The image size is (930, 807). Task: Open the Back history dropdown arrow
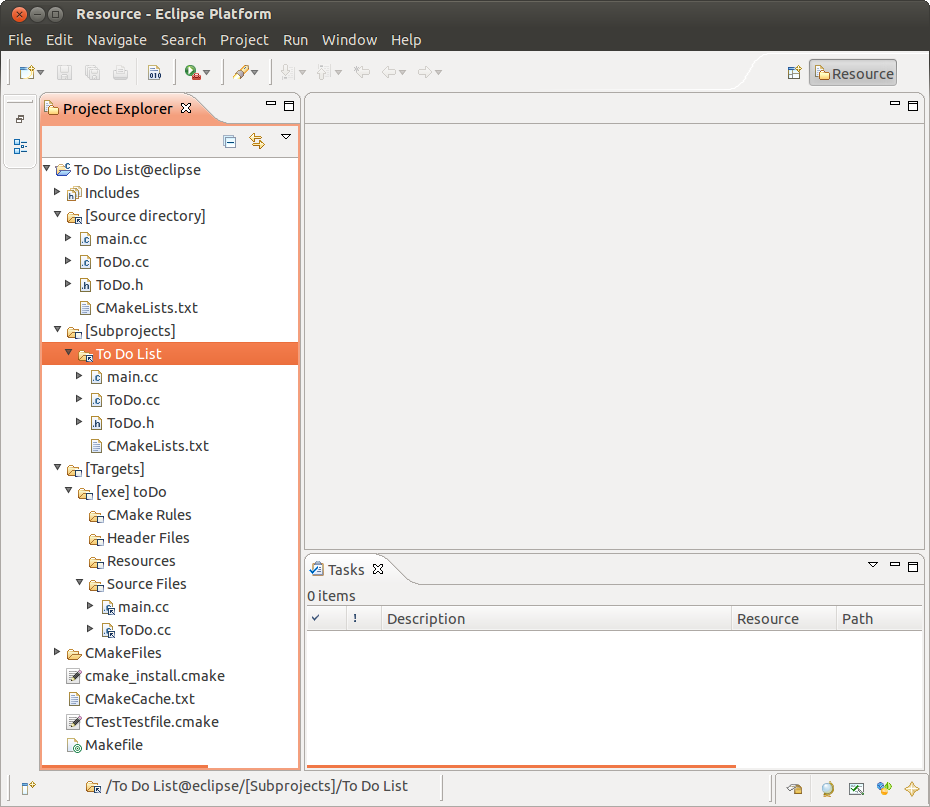pos(402,72)
